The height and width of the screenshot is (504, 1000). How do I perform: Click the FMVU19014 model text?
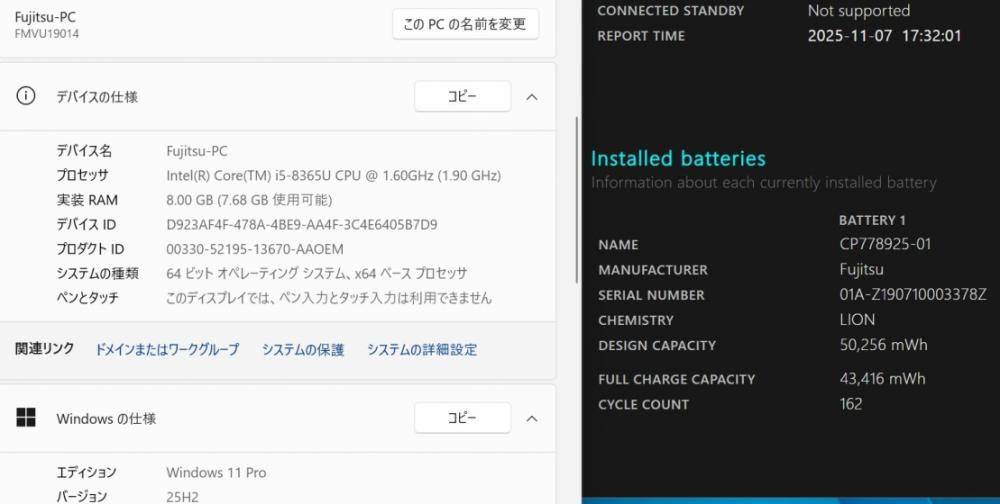click(x=47, y=34)
